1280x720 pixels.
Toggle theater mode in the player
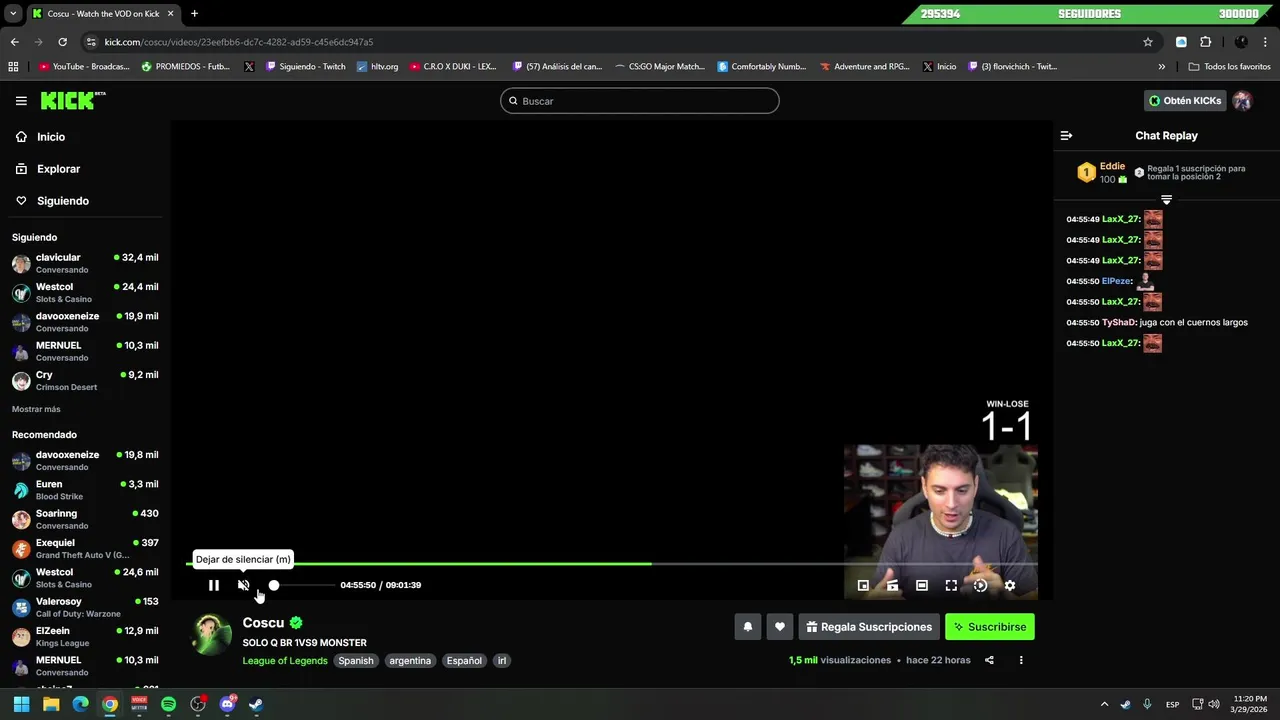tap(922, 585)
